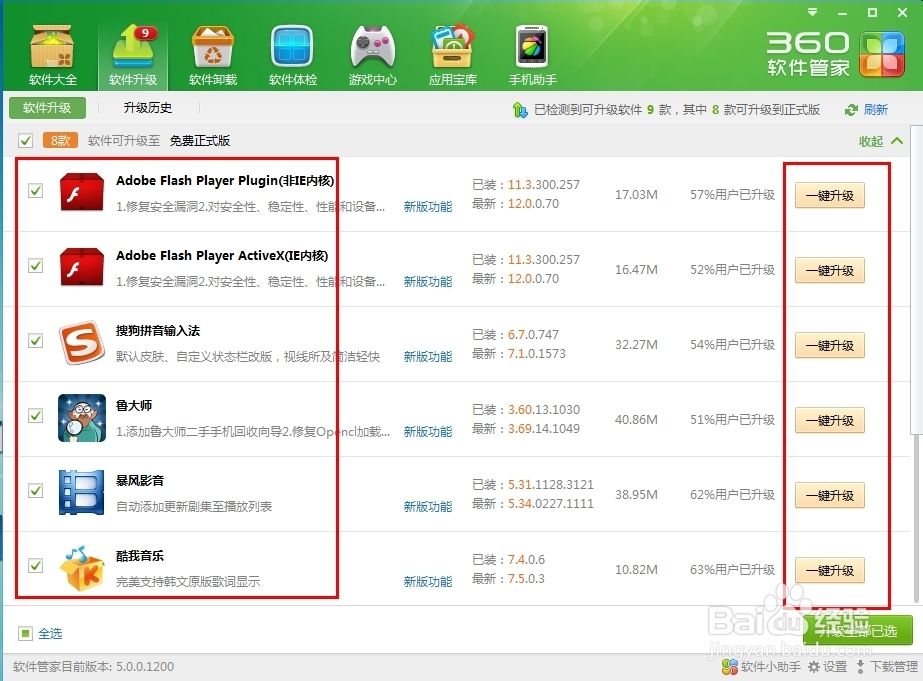Click 一键升级 for 酷我音乐
Viewport: 923px width, 681px height.
tap(829, 570)
